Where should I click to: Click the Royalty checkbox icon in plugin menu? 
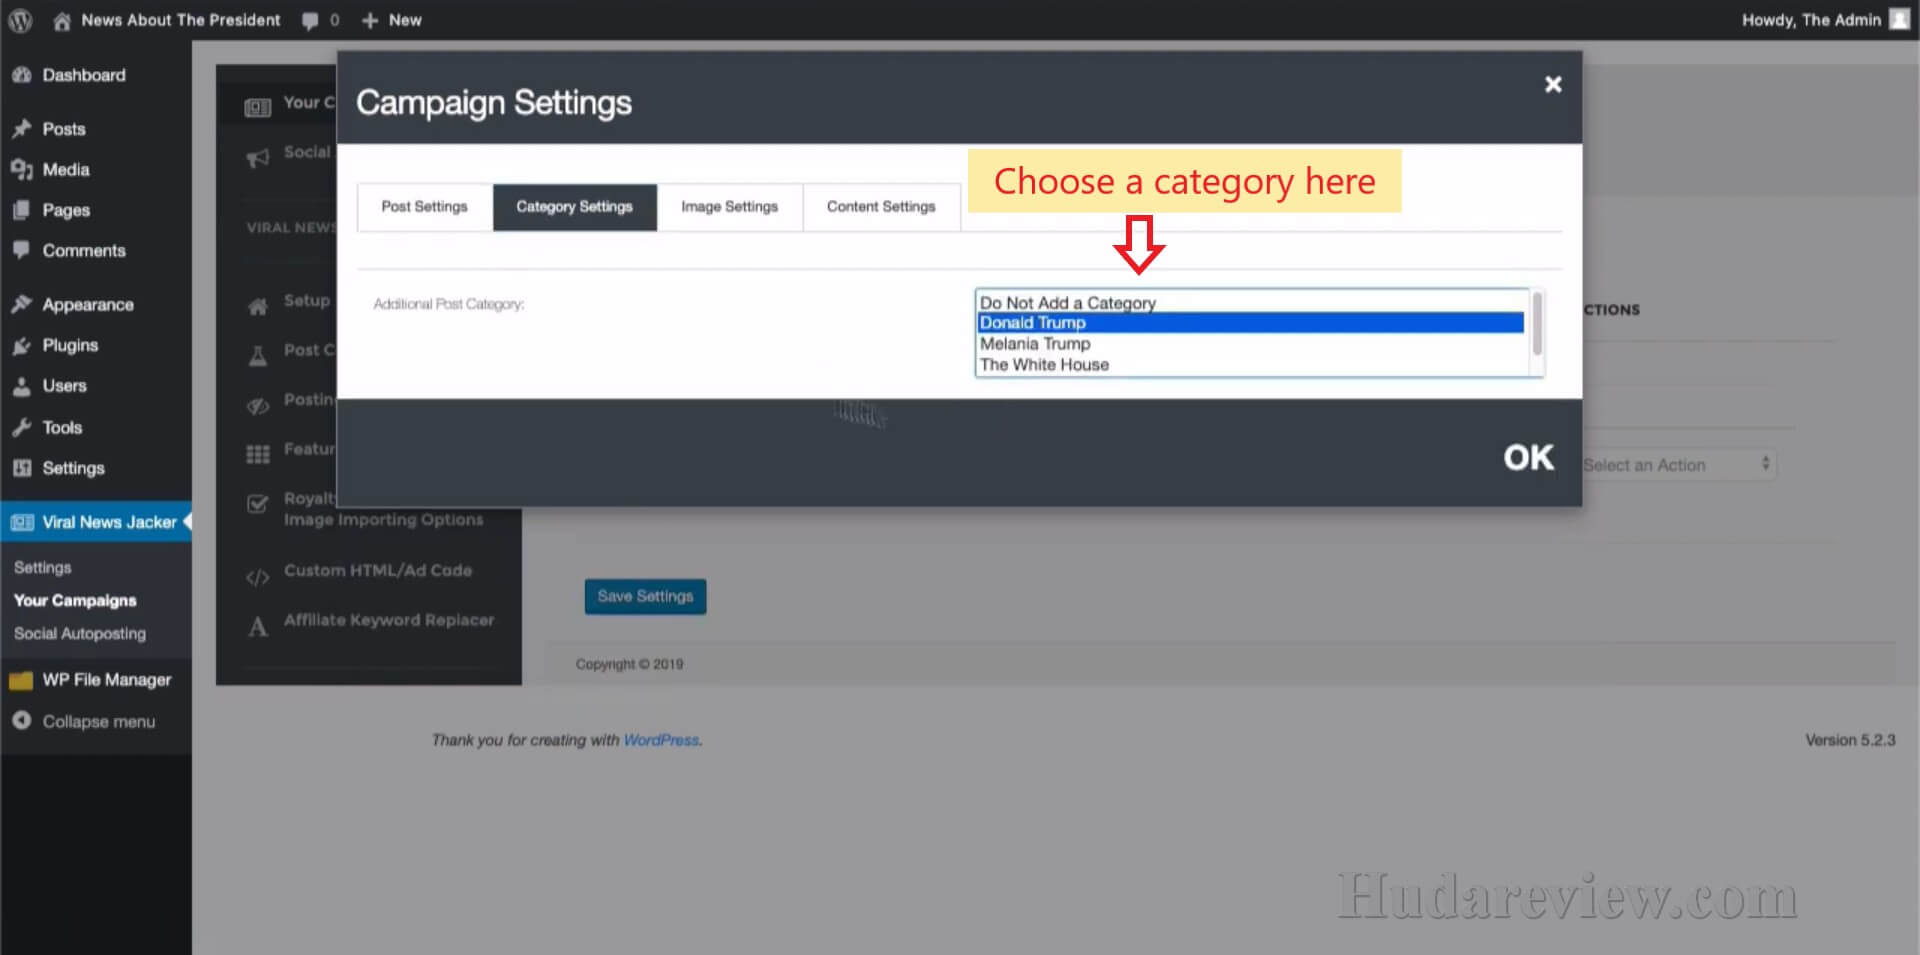click(x=258, y=503)
